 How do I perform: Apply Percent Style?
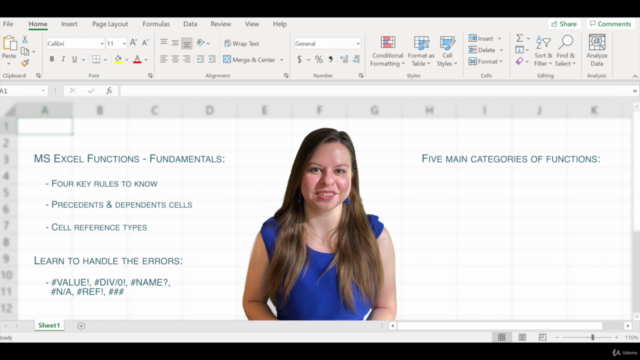pos(319,60)
